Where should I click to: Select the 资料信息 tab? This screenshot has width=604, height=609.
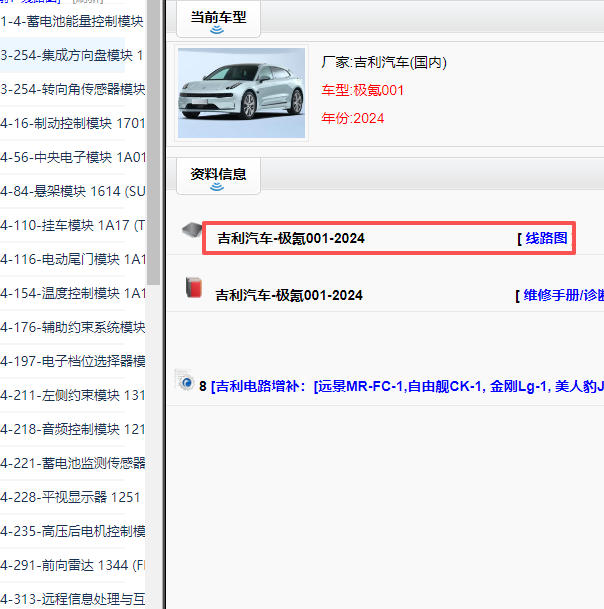(x=218, y=176)
